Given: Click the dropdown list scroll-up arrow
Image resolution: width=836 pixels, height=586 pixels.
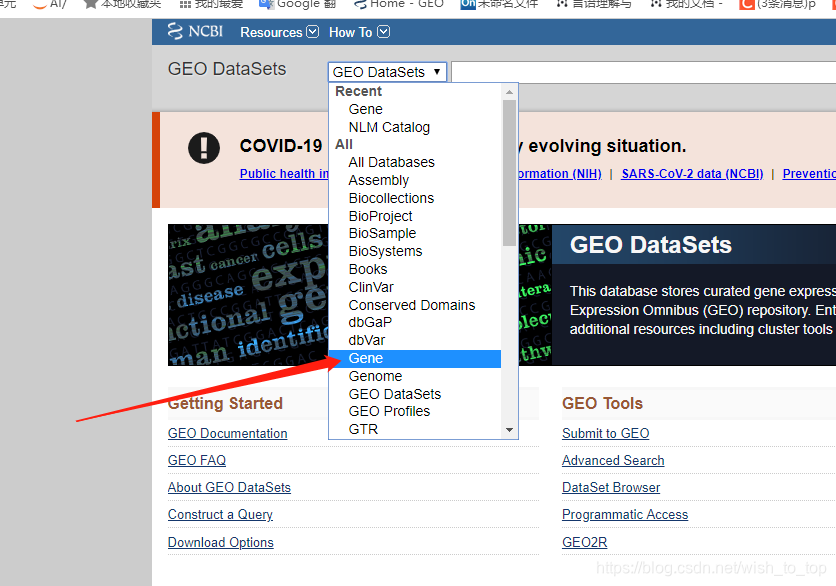Looking at the screenshot, I should point(509,92).
